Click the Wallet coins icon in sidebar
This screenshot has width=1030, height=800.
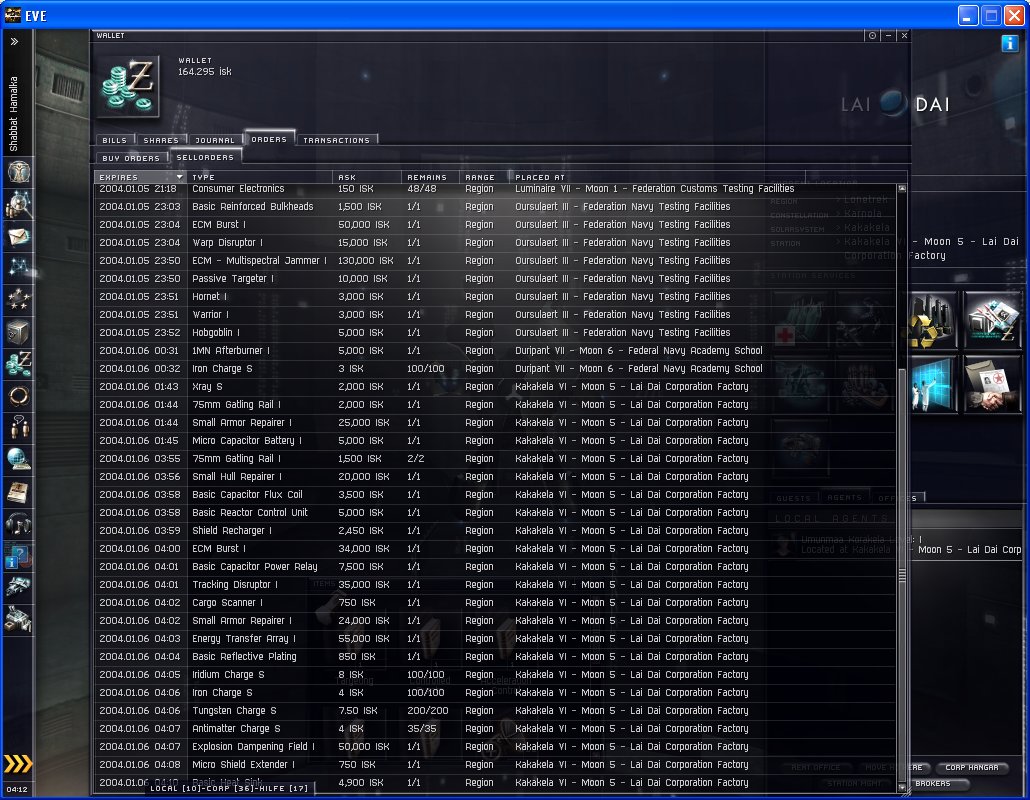pyautogui.click(x=18, y=363)
